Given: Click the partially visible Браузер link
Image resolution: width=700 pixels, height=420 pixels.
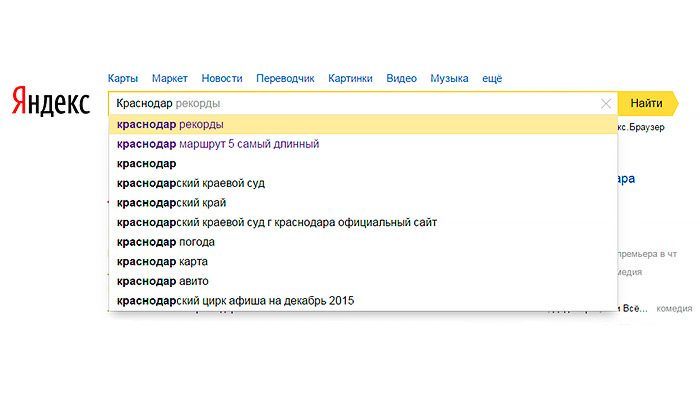Looking at the screenshot, I should 642,127.
